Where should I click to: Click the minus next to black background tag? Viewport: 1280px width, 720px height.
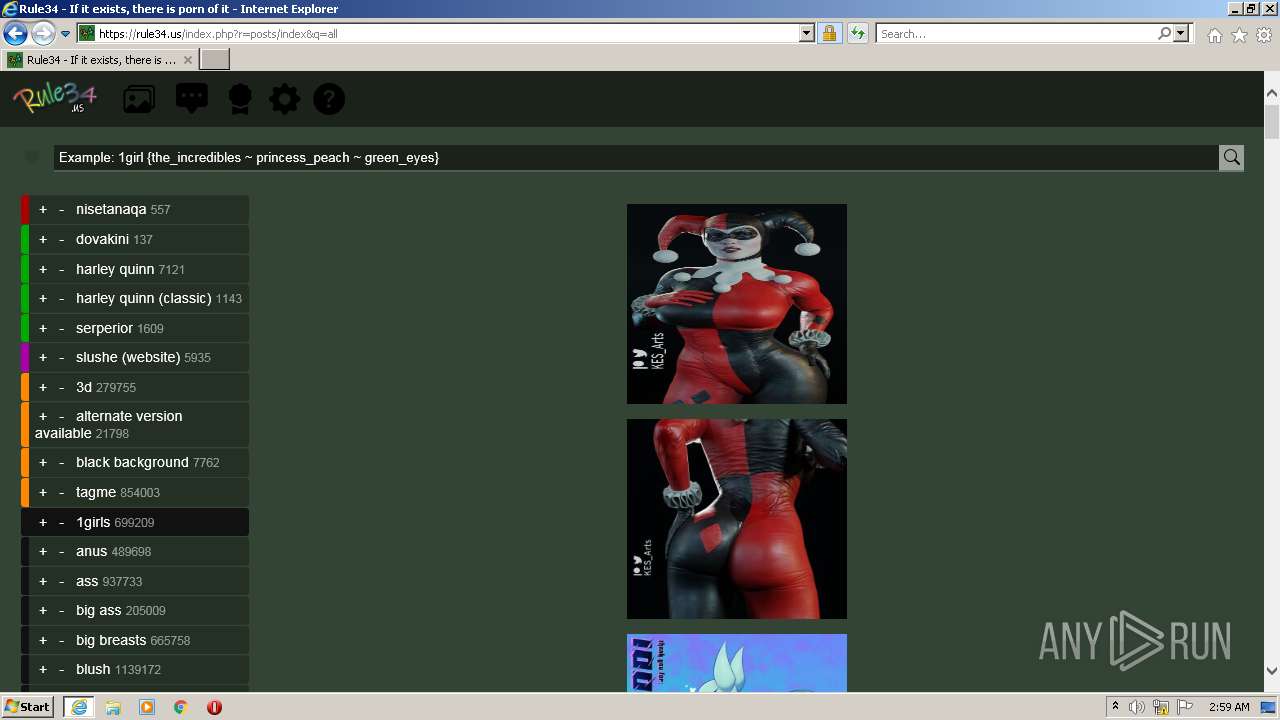[x=61, y=462]
